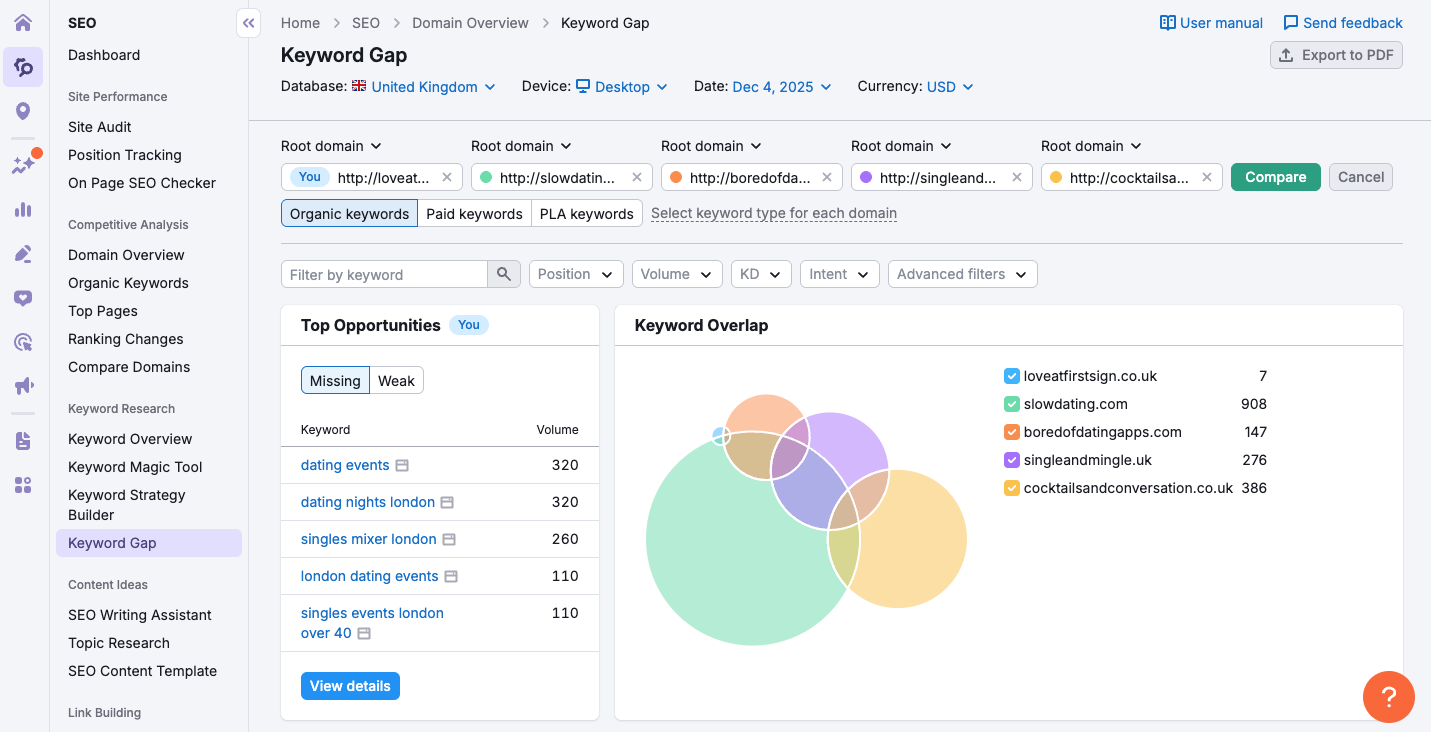Viewport: 1431px width, 732px height.
Task: Open the Intent filter dropdown
Action: click(840, 274)
